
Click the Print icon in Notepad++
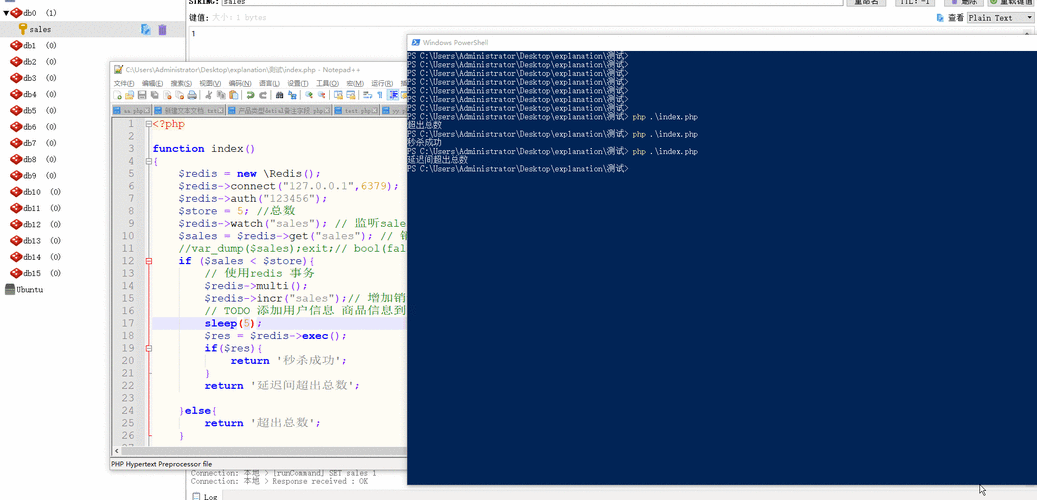point(192,95)
